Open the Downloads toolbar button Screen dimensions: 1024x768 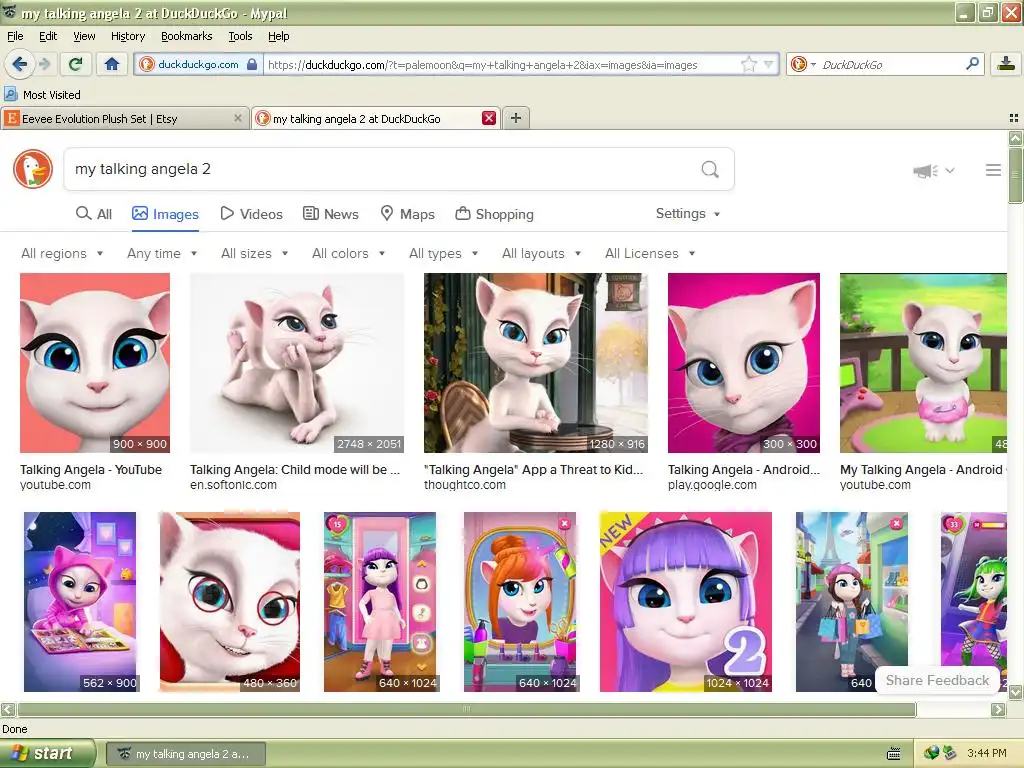[1006, 64]
